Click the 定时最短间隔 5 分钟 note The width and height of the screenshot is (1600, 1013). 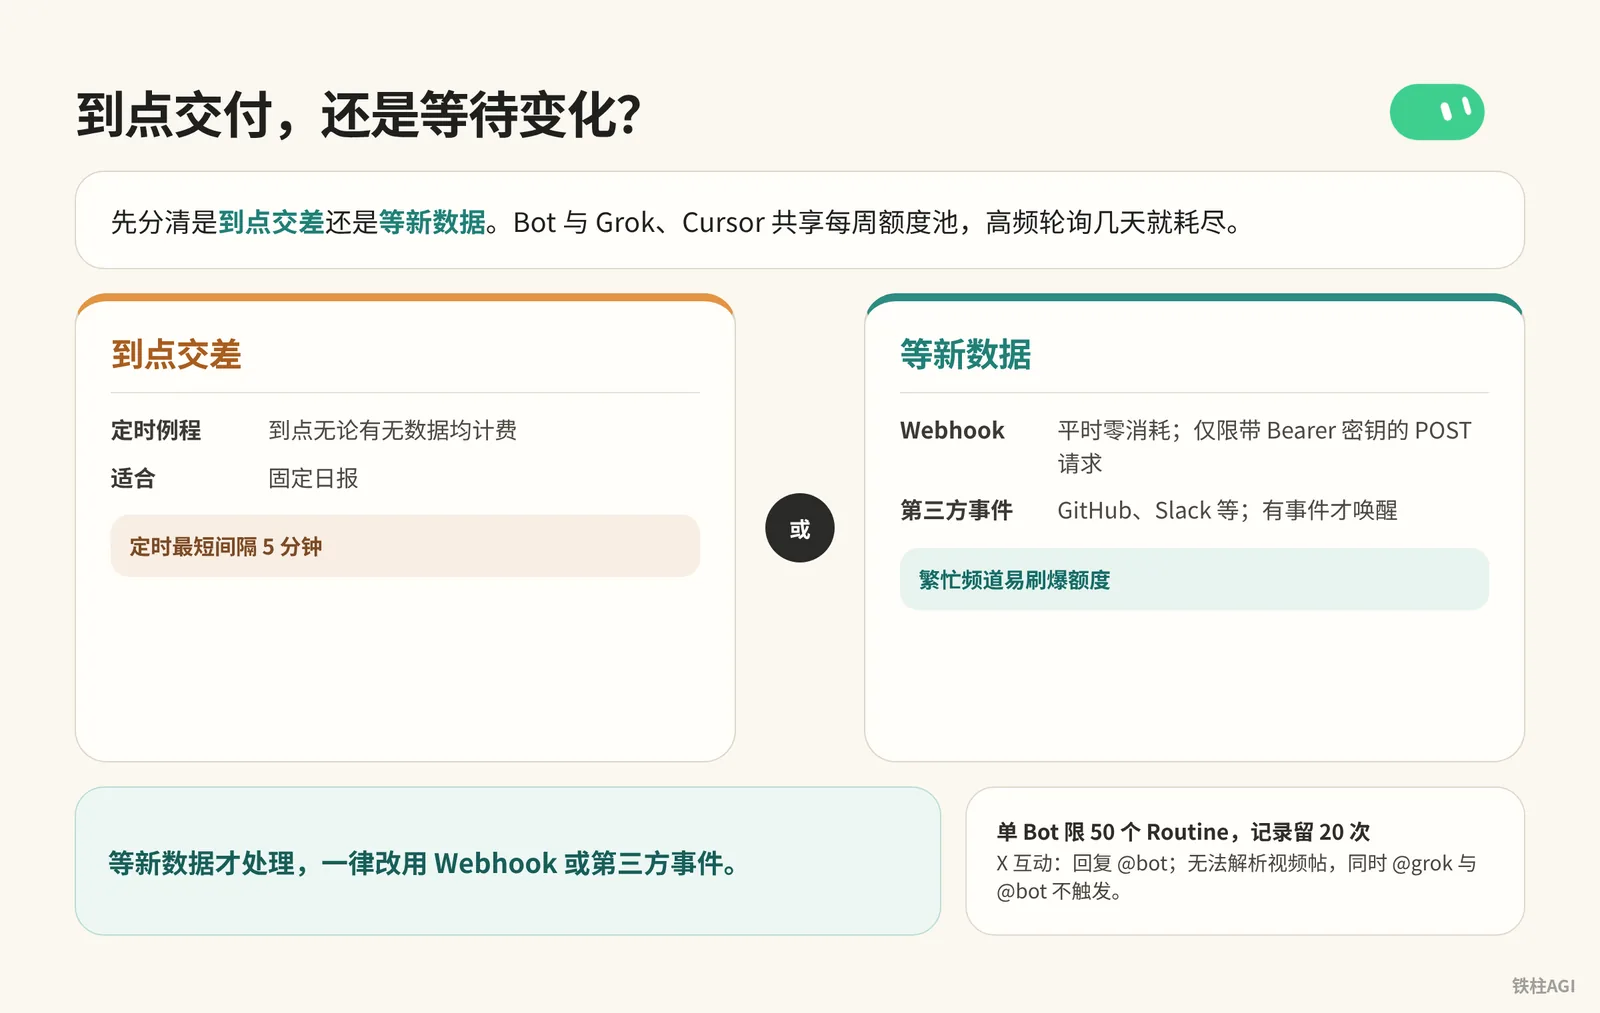pos(405,546)
